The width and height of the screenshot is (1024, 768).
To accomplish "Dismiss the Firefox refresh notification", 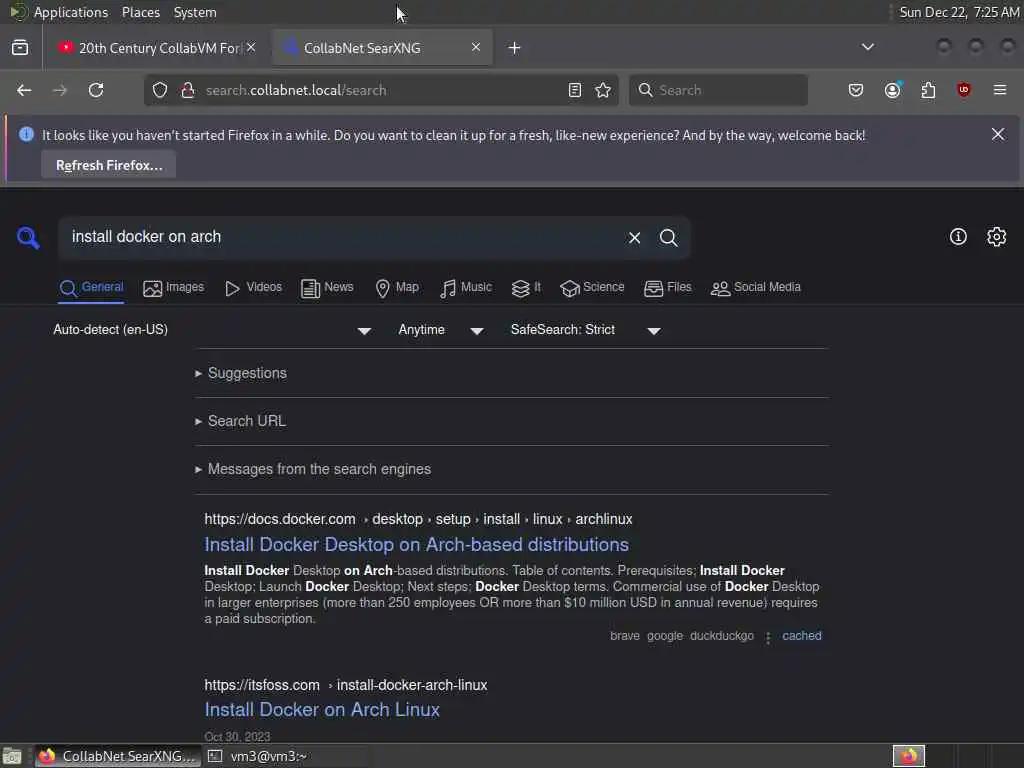I will point(998,134).
